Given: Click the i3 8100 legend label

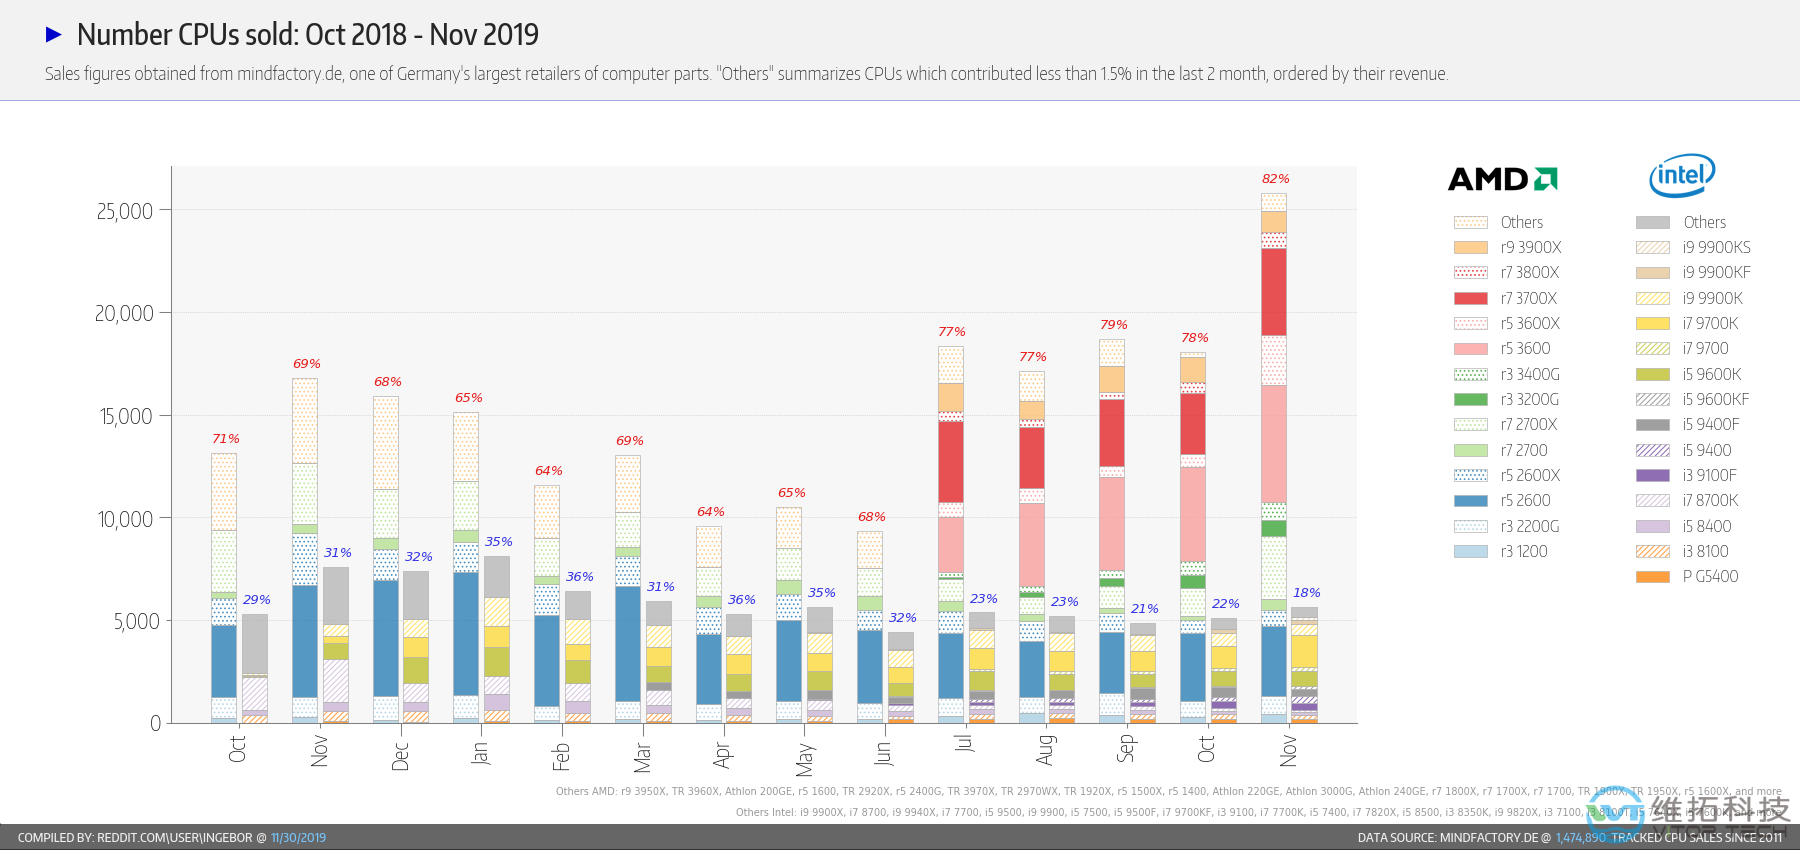Looking at the screenshot, I should (x=1706, y=551).
